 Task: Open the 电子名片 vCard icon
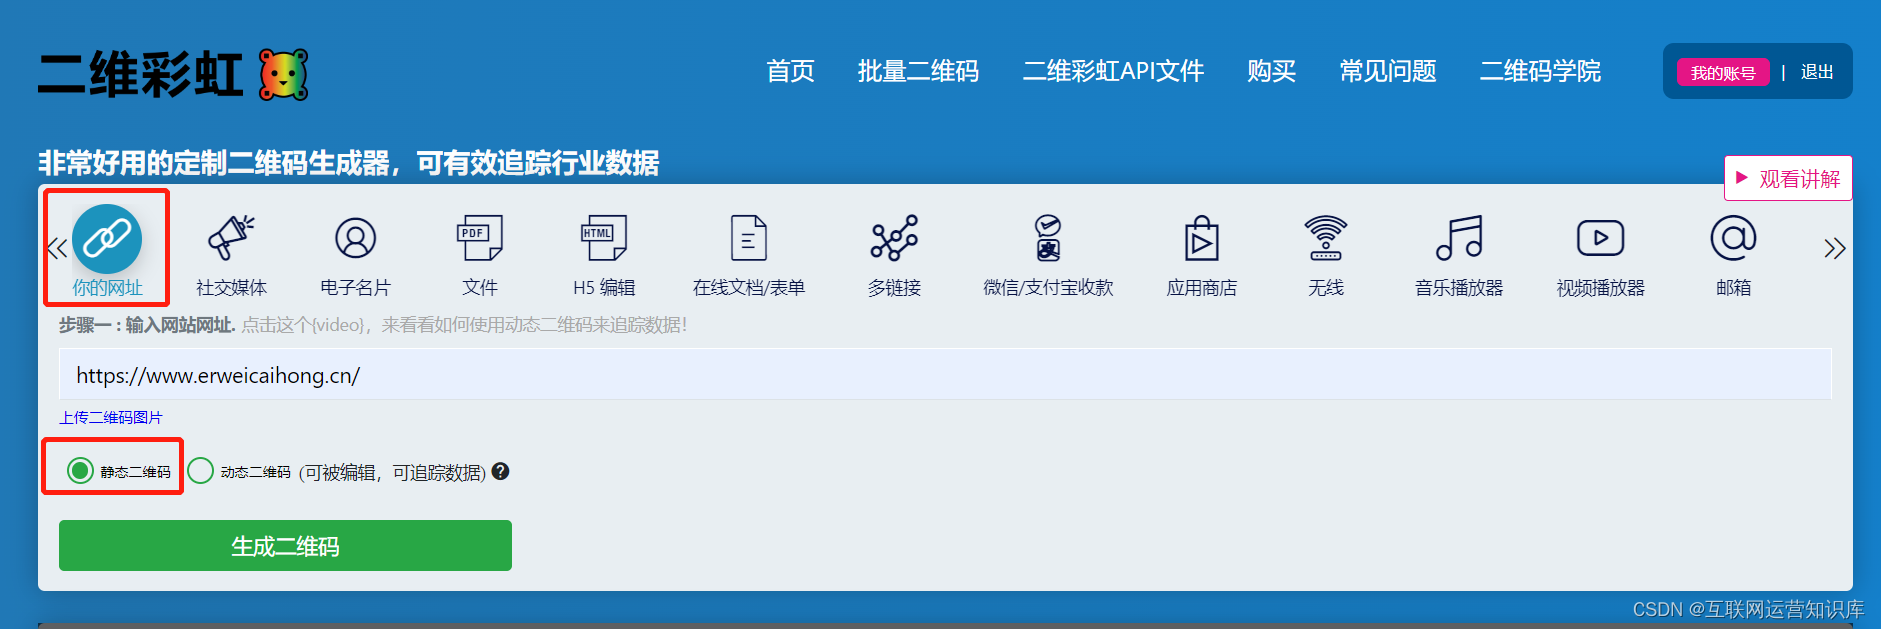(x=355, y=238)
